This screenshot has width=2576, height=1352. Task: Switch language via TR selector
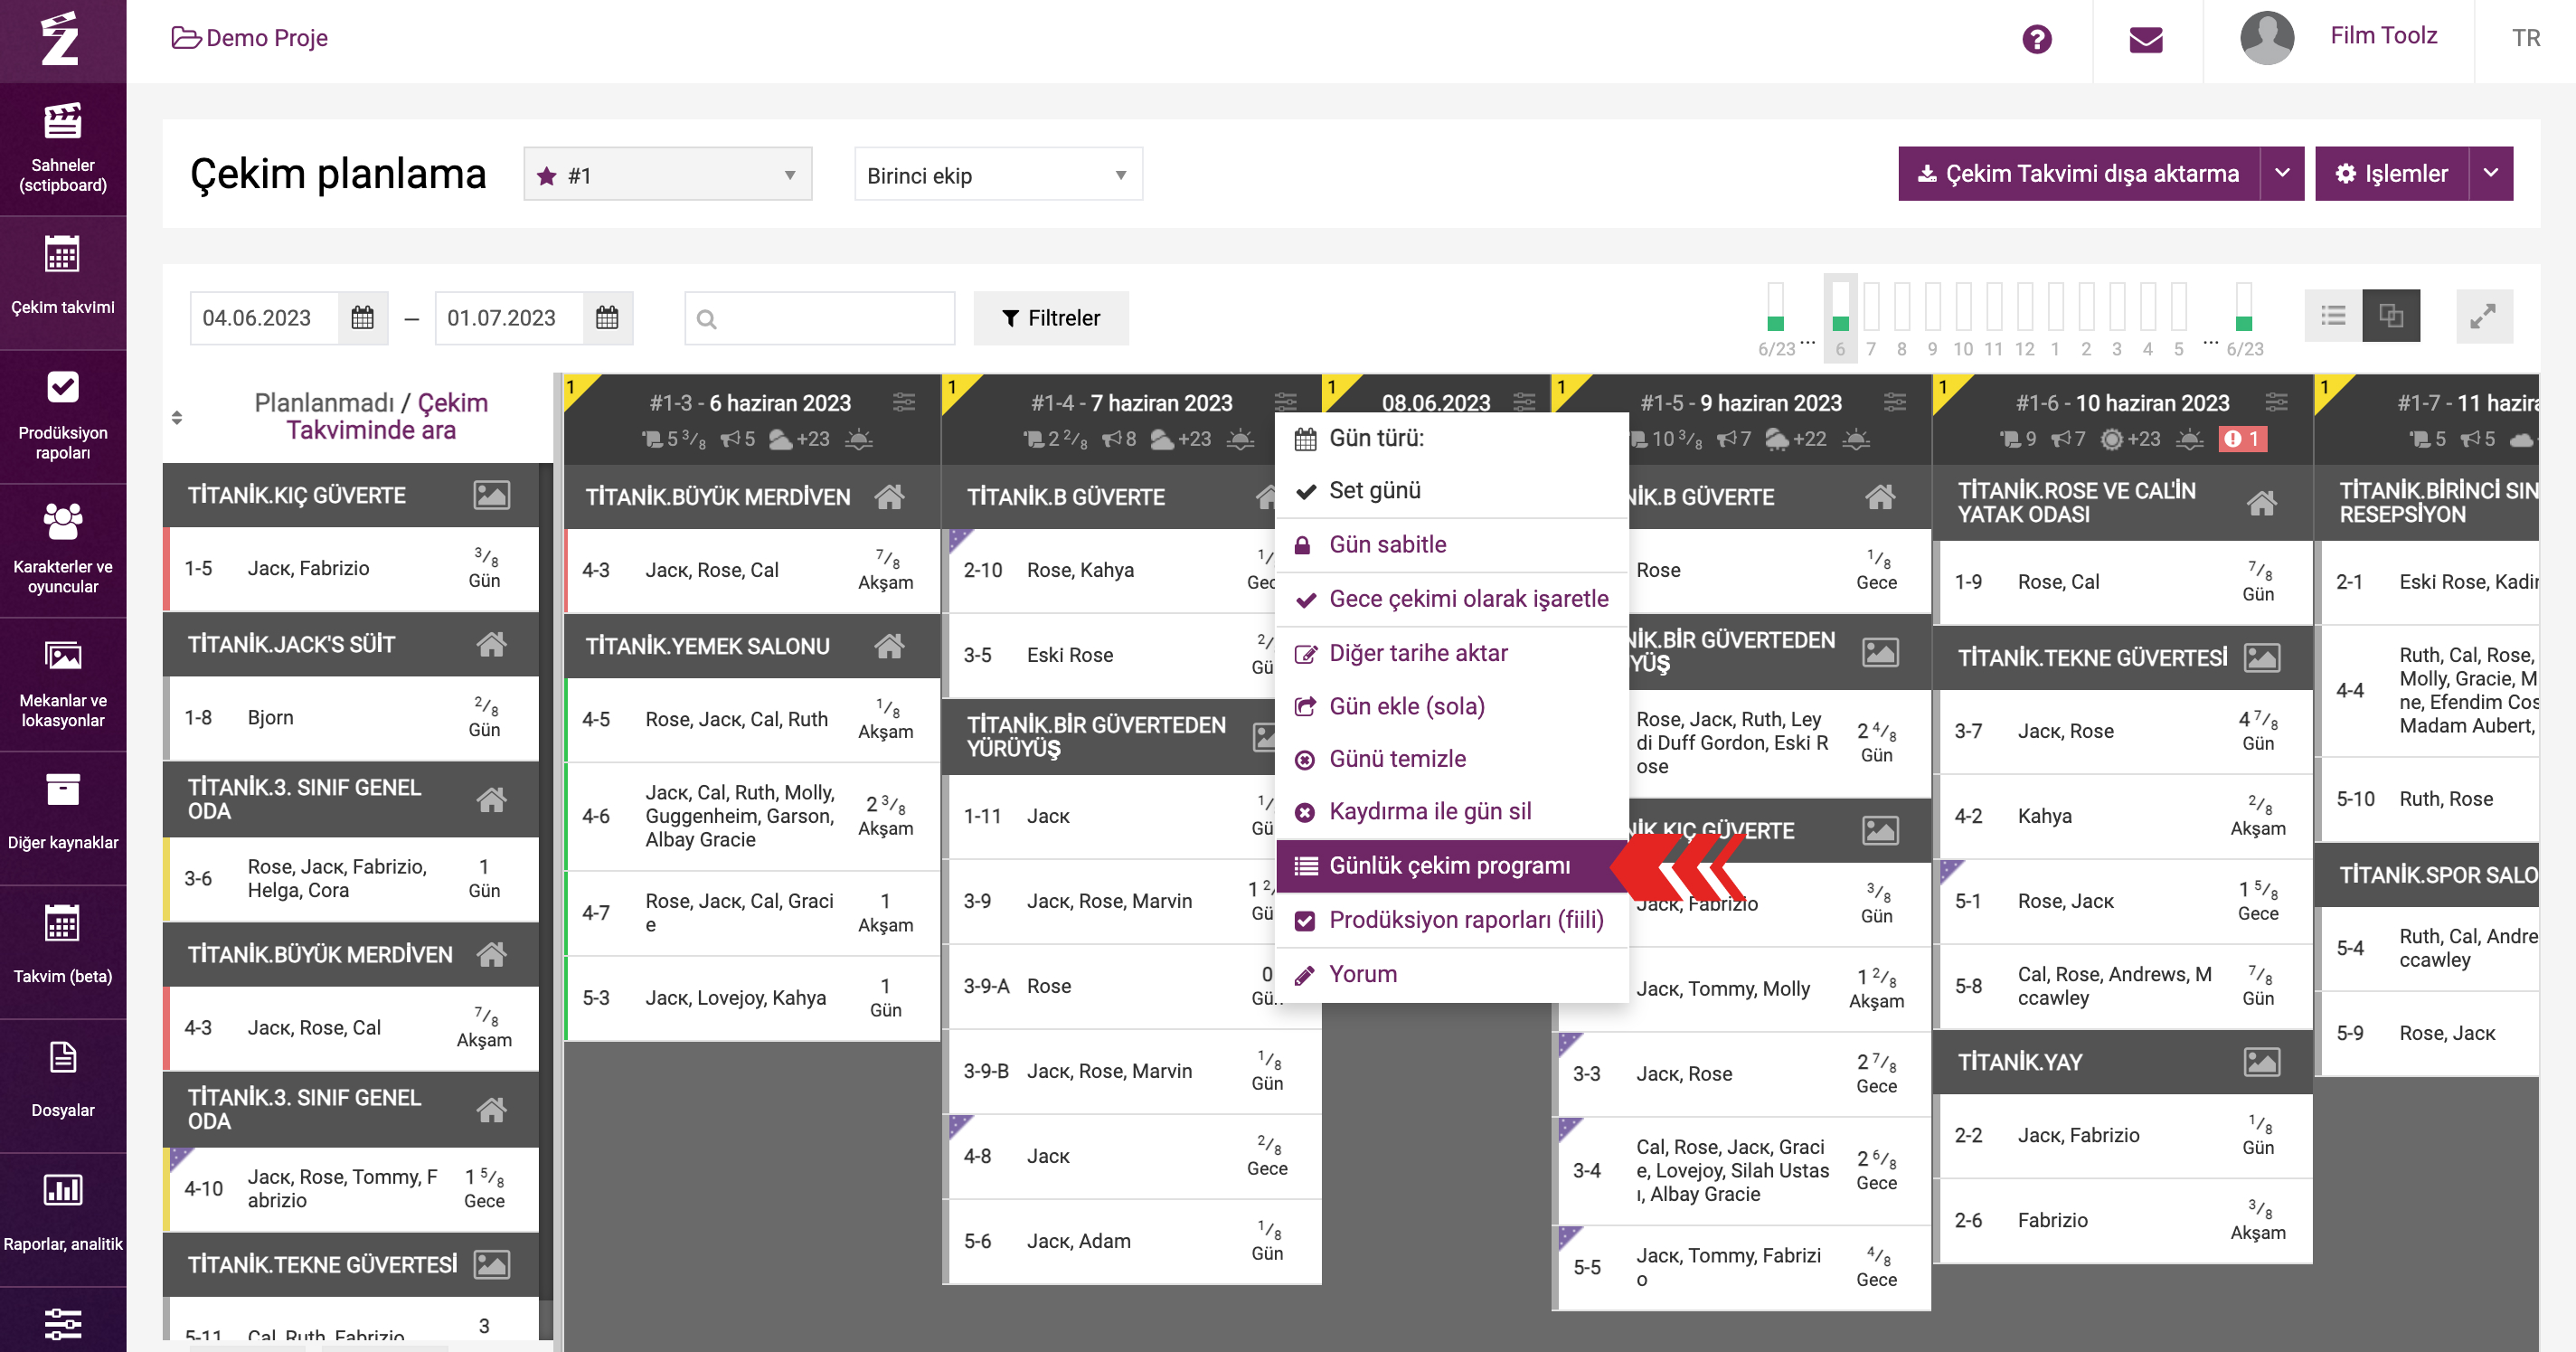click(2526, 38)
